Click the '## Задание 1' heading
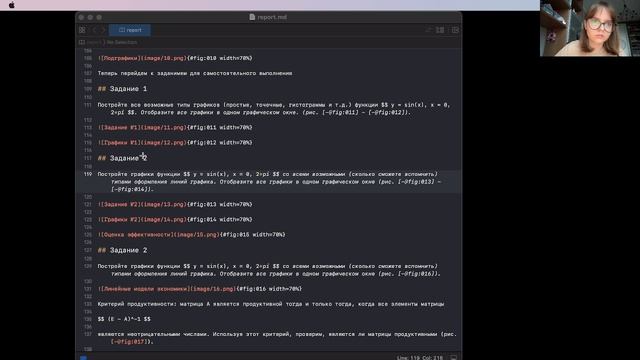The width and height of the screenshot is (640, 360). (122, 89)
